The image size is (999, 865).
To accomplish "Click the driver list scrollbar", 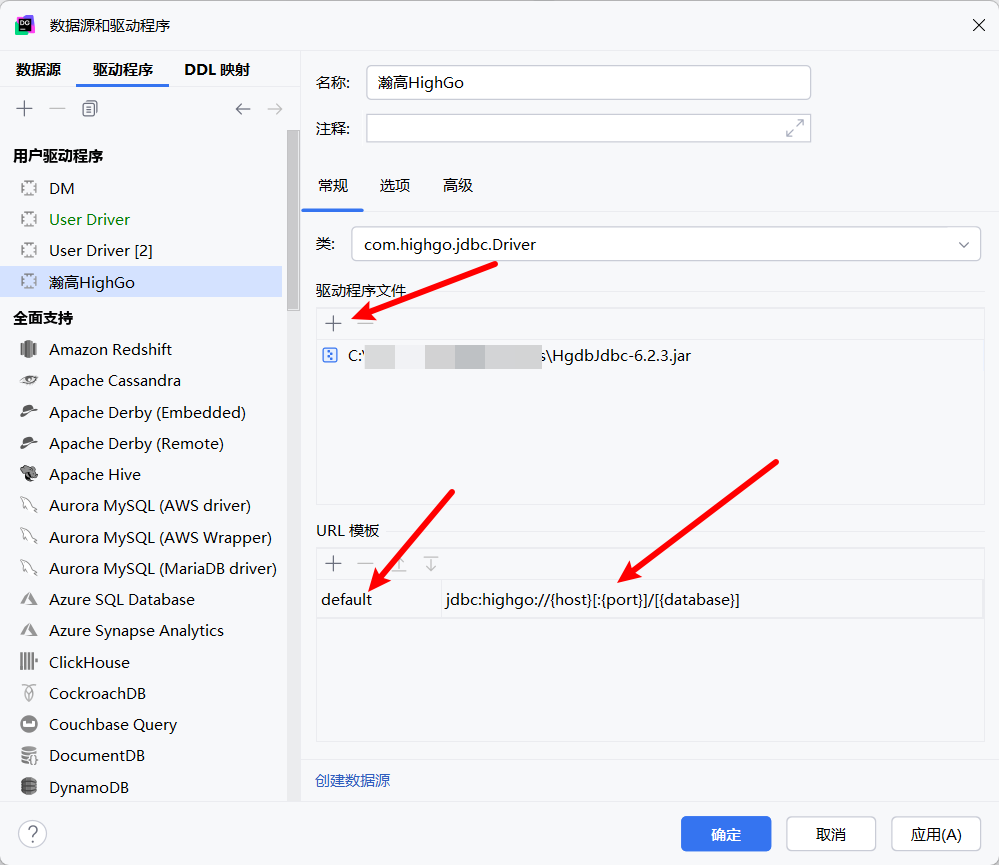I will [x=293, y=220].
